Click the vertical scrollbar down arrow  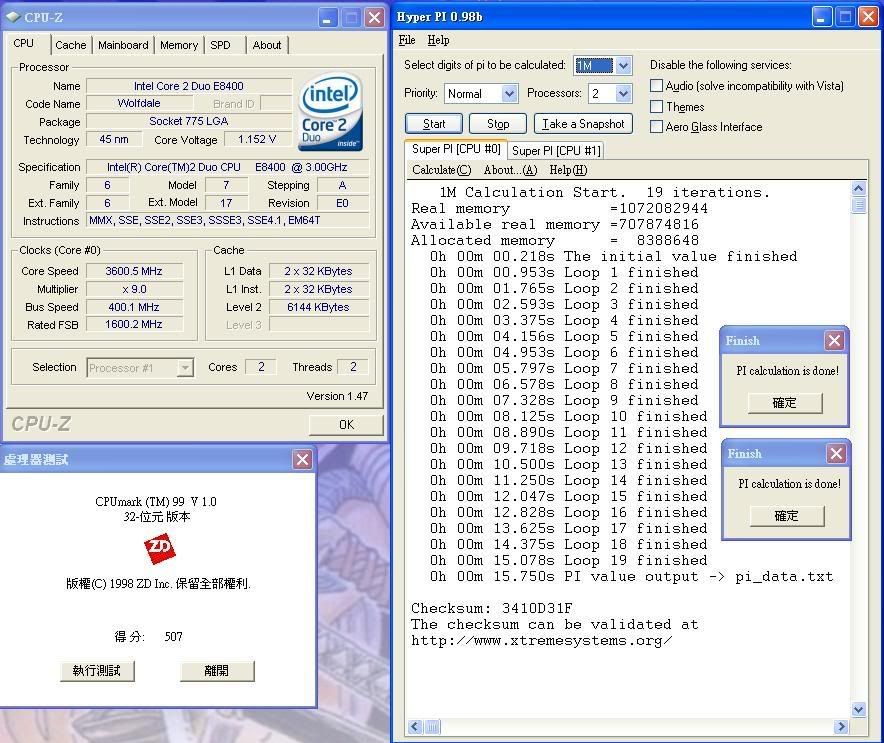pyautogui.click(x=858, y=709)
